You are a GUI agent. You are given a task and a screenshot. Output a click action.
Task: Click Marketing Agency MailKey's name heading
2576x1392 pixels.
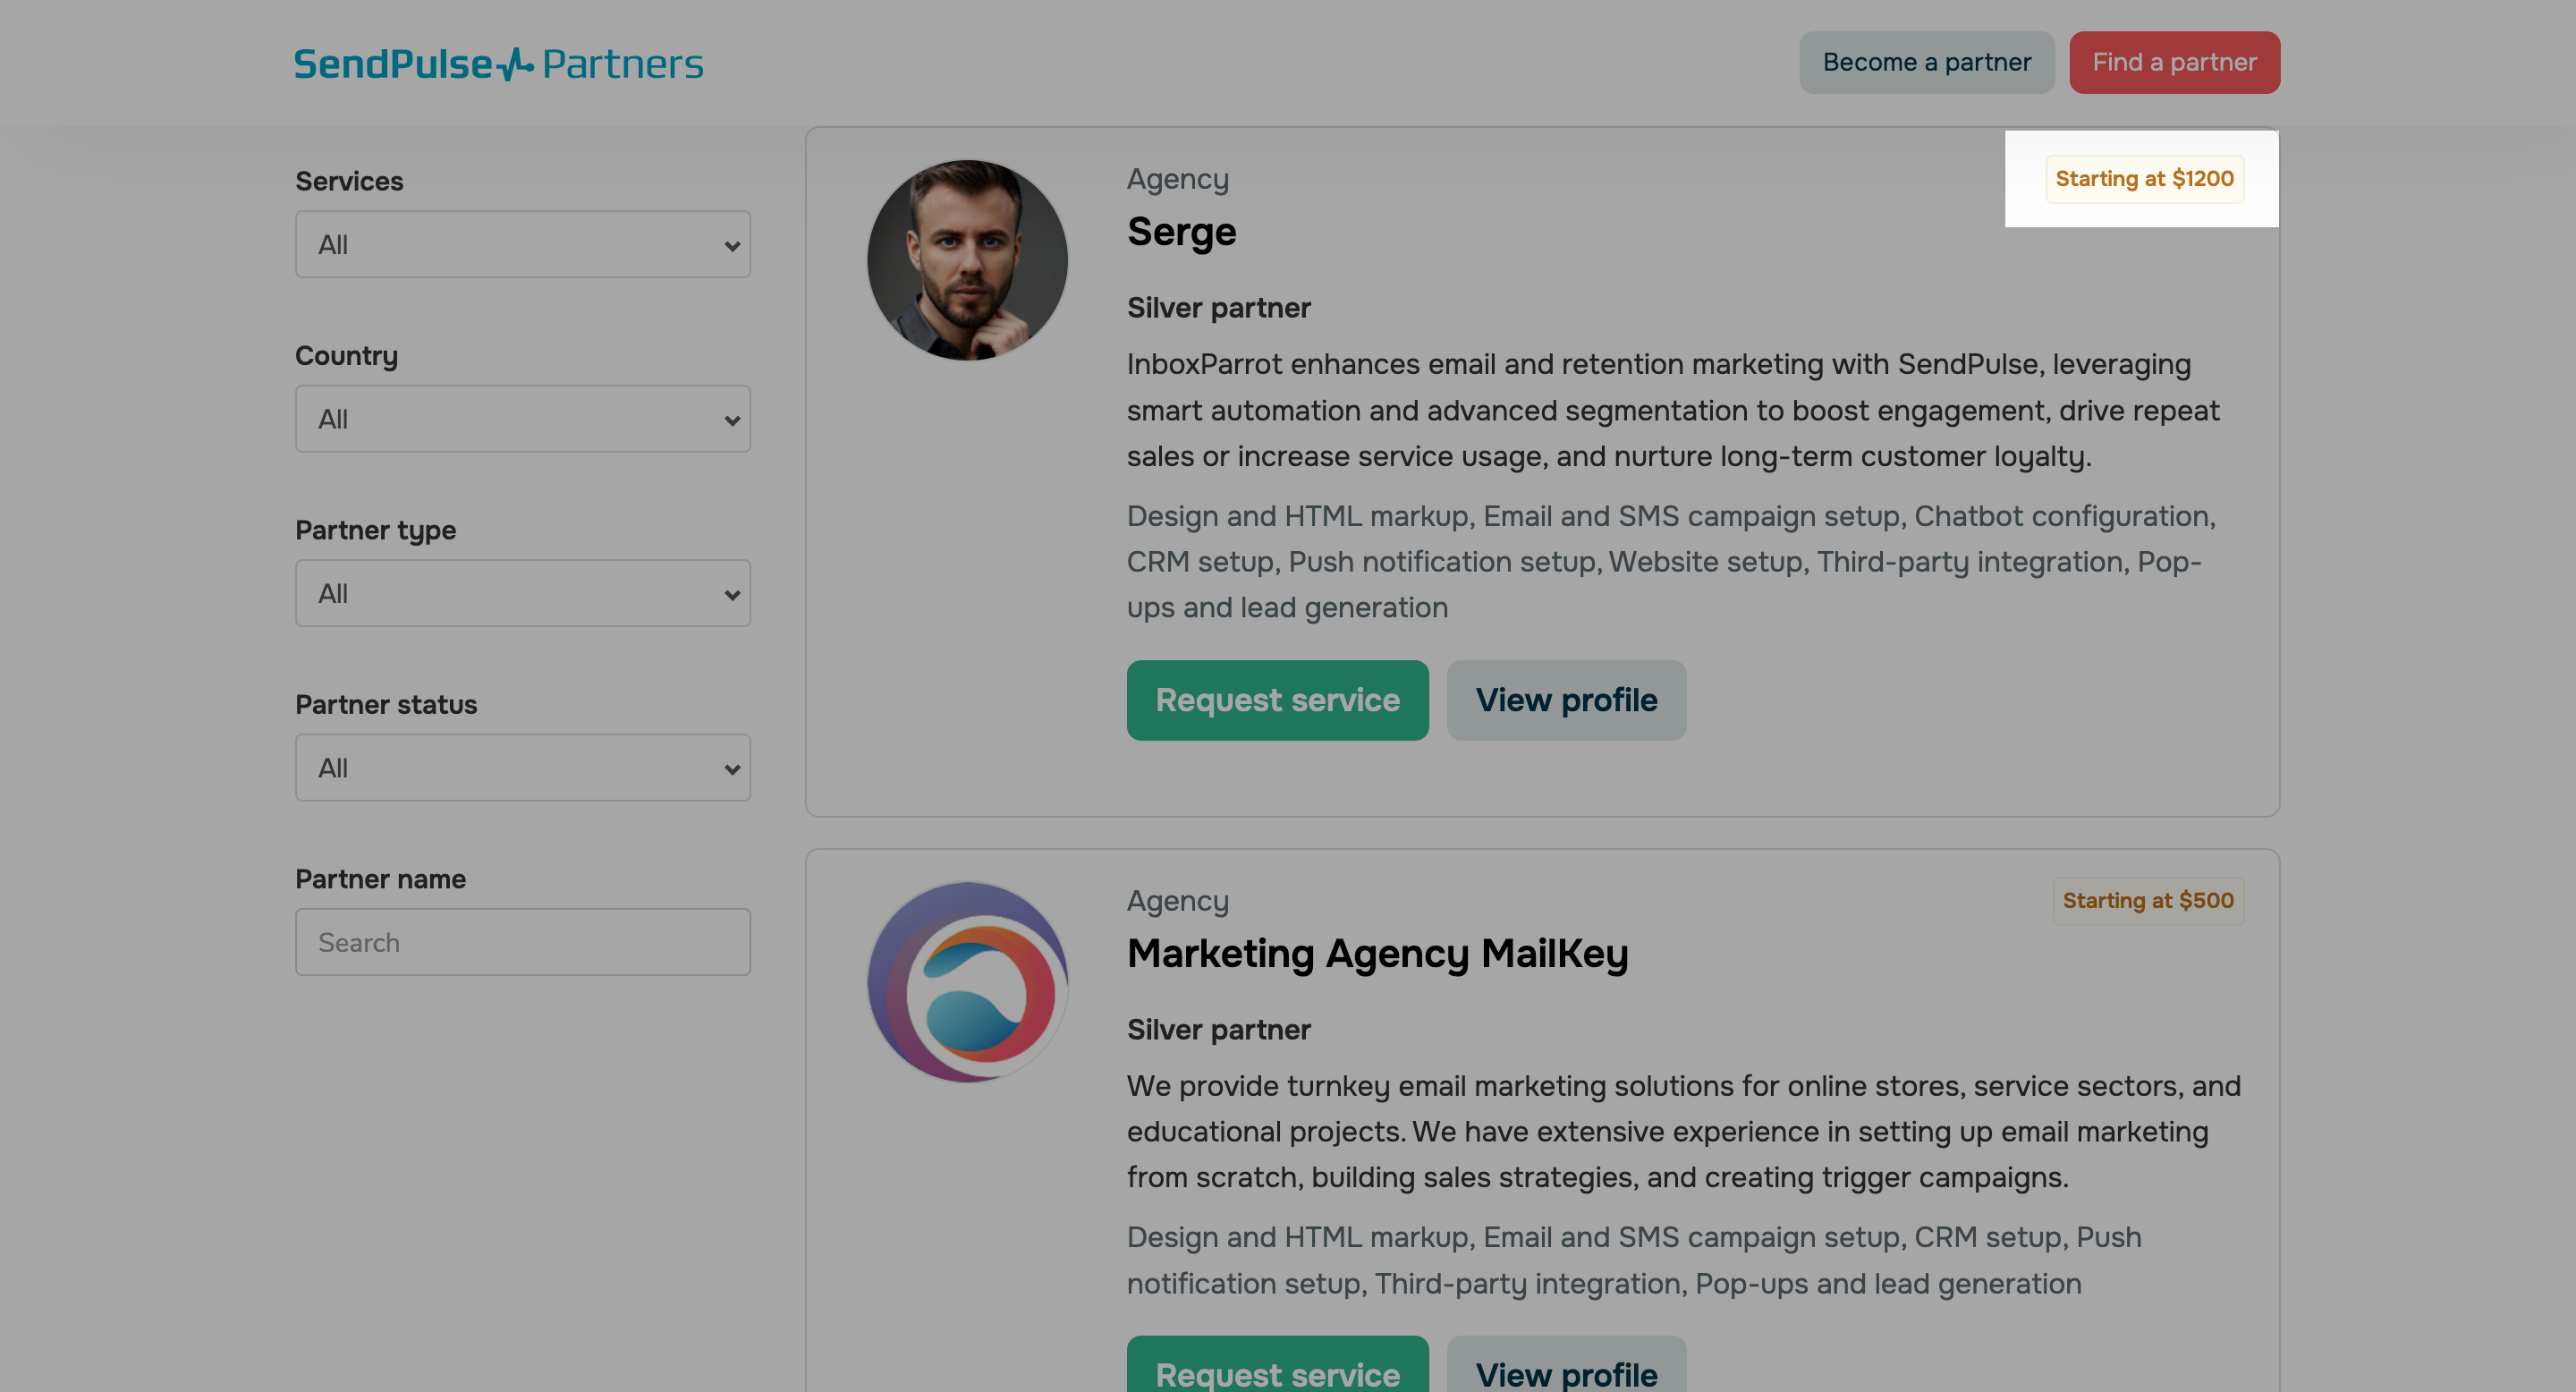point(1378,953)
